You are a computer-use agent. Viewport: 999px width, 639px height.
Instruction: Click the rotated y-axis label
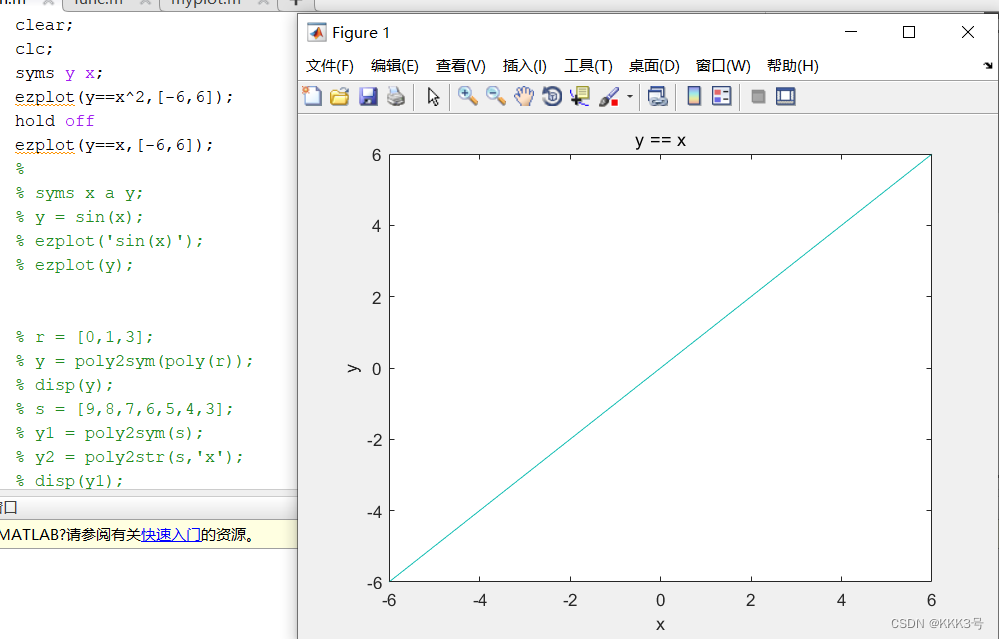354,368
